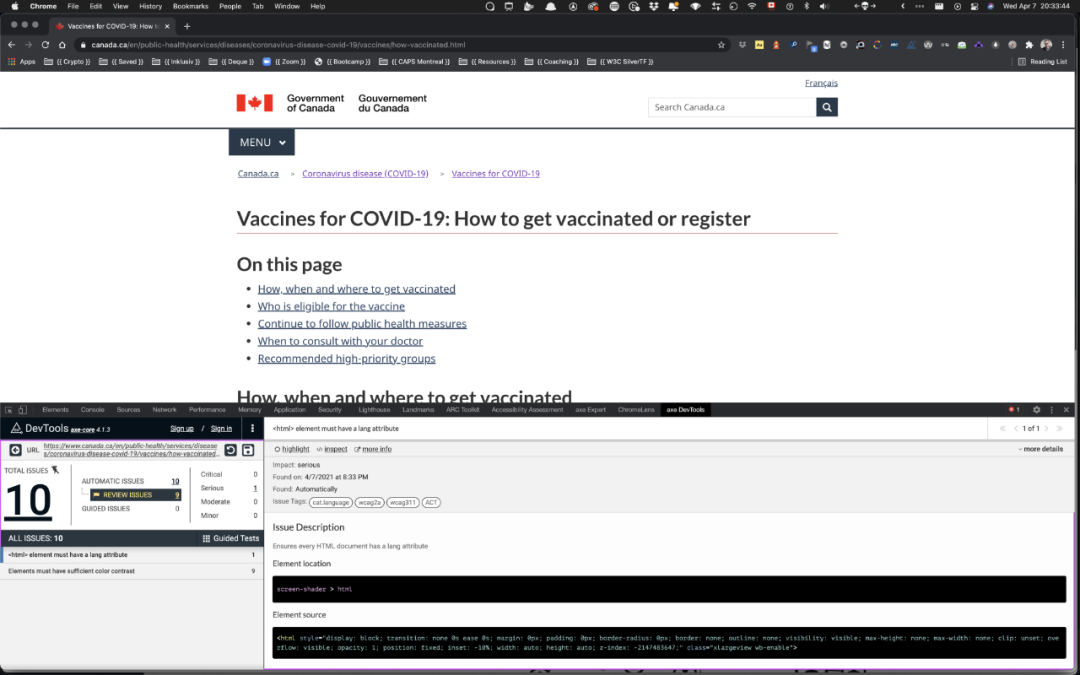Screen dimensions: 1080x675
Task: Click into the Search Canada.ca field
Action: pos(732,107)
